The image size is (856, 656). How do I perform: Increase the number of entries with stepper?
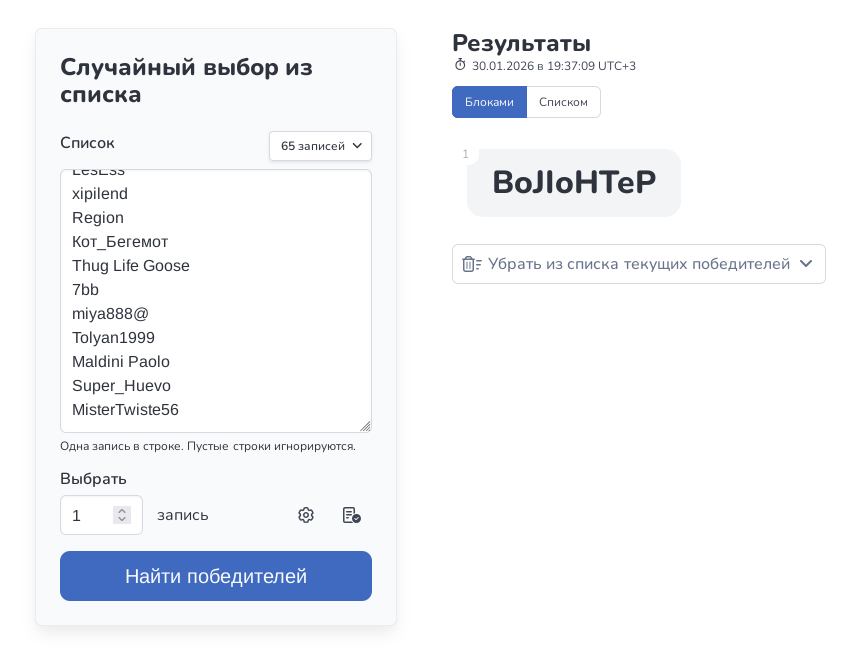122,510
